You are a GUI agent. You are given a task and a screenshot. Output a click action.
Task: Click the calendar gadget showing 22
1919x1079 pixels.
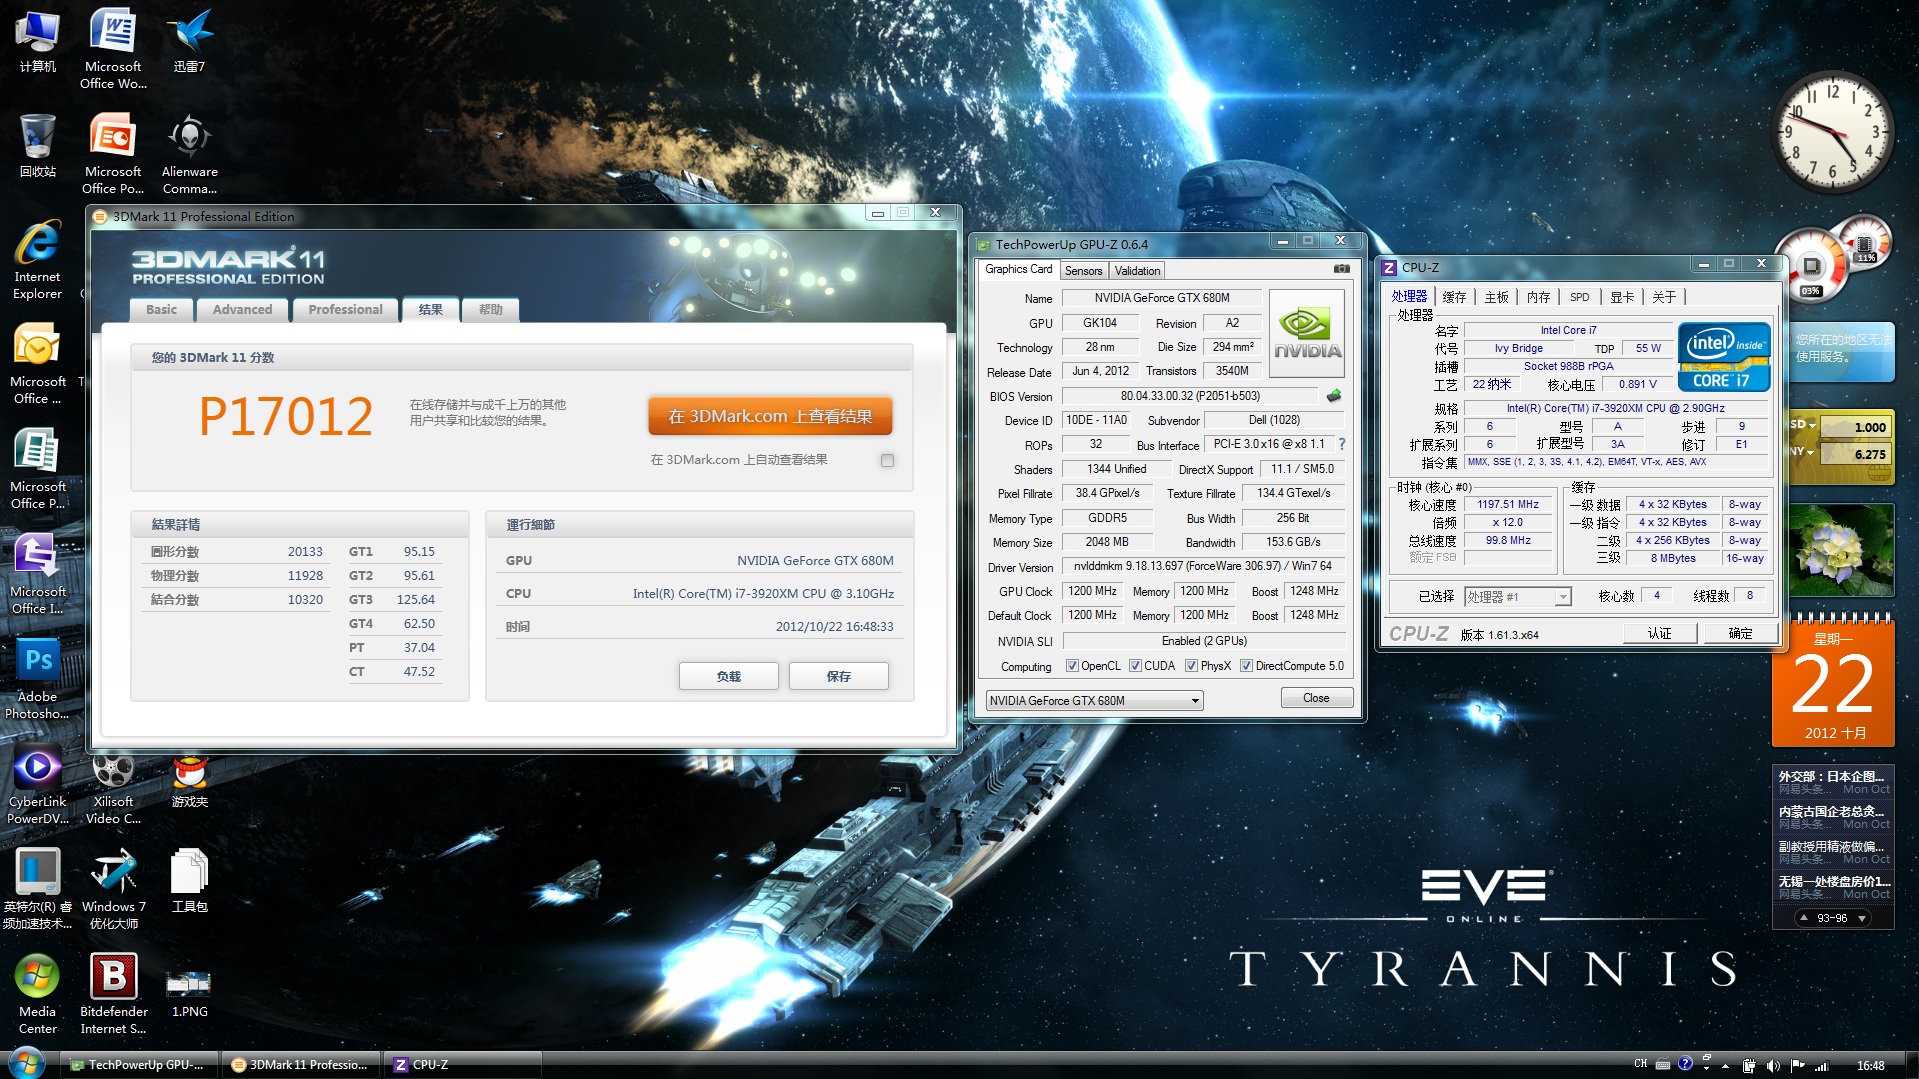point(1833,684)
